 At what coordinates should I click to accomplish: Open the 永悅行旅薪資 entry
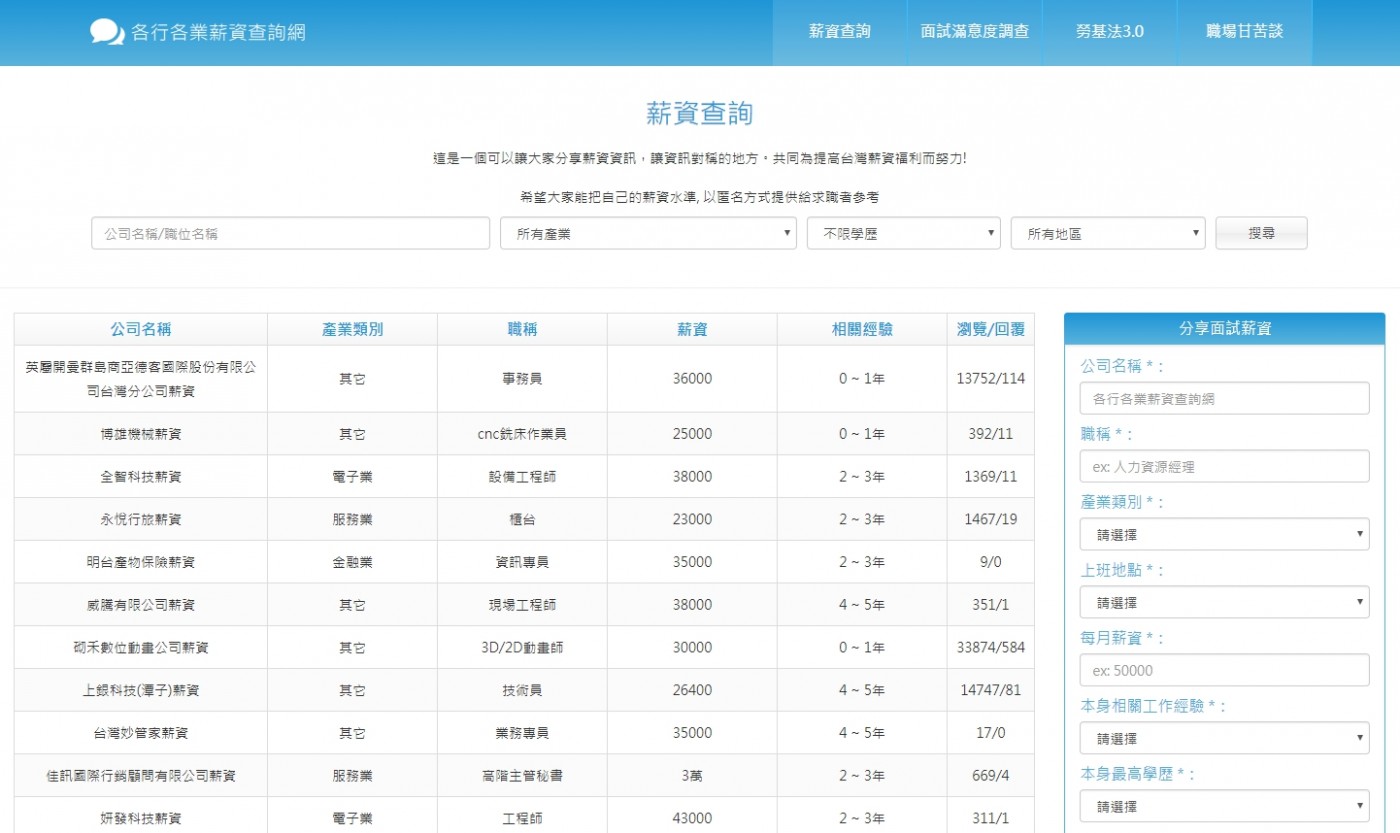pos(141,520)
